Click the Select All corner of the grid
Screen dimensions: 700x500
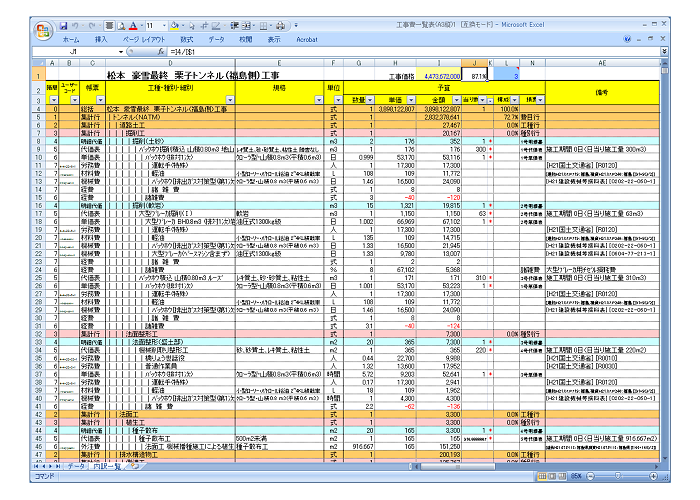point(38,63)
